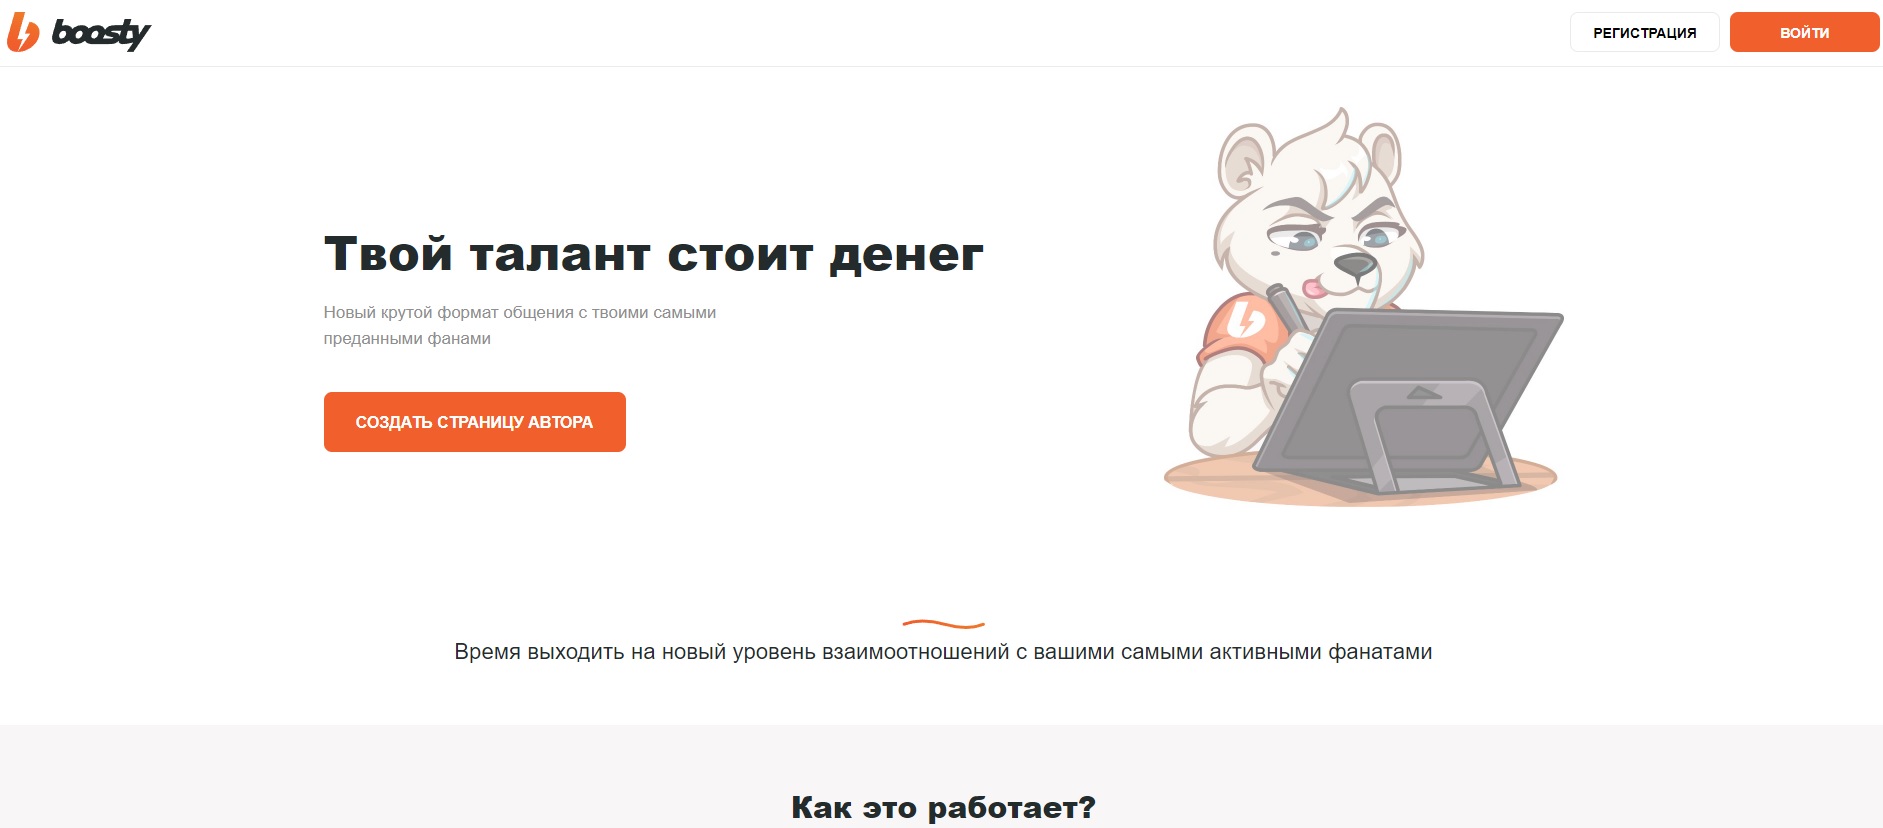Screen dimensions: 1883x828
Task: Click the Как это работает? heading
Action: click(943, 807)
